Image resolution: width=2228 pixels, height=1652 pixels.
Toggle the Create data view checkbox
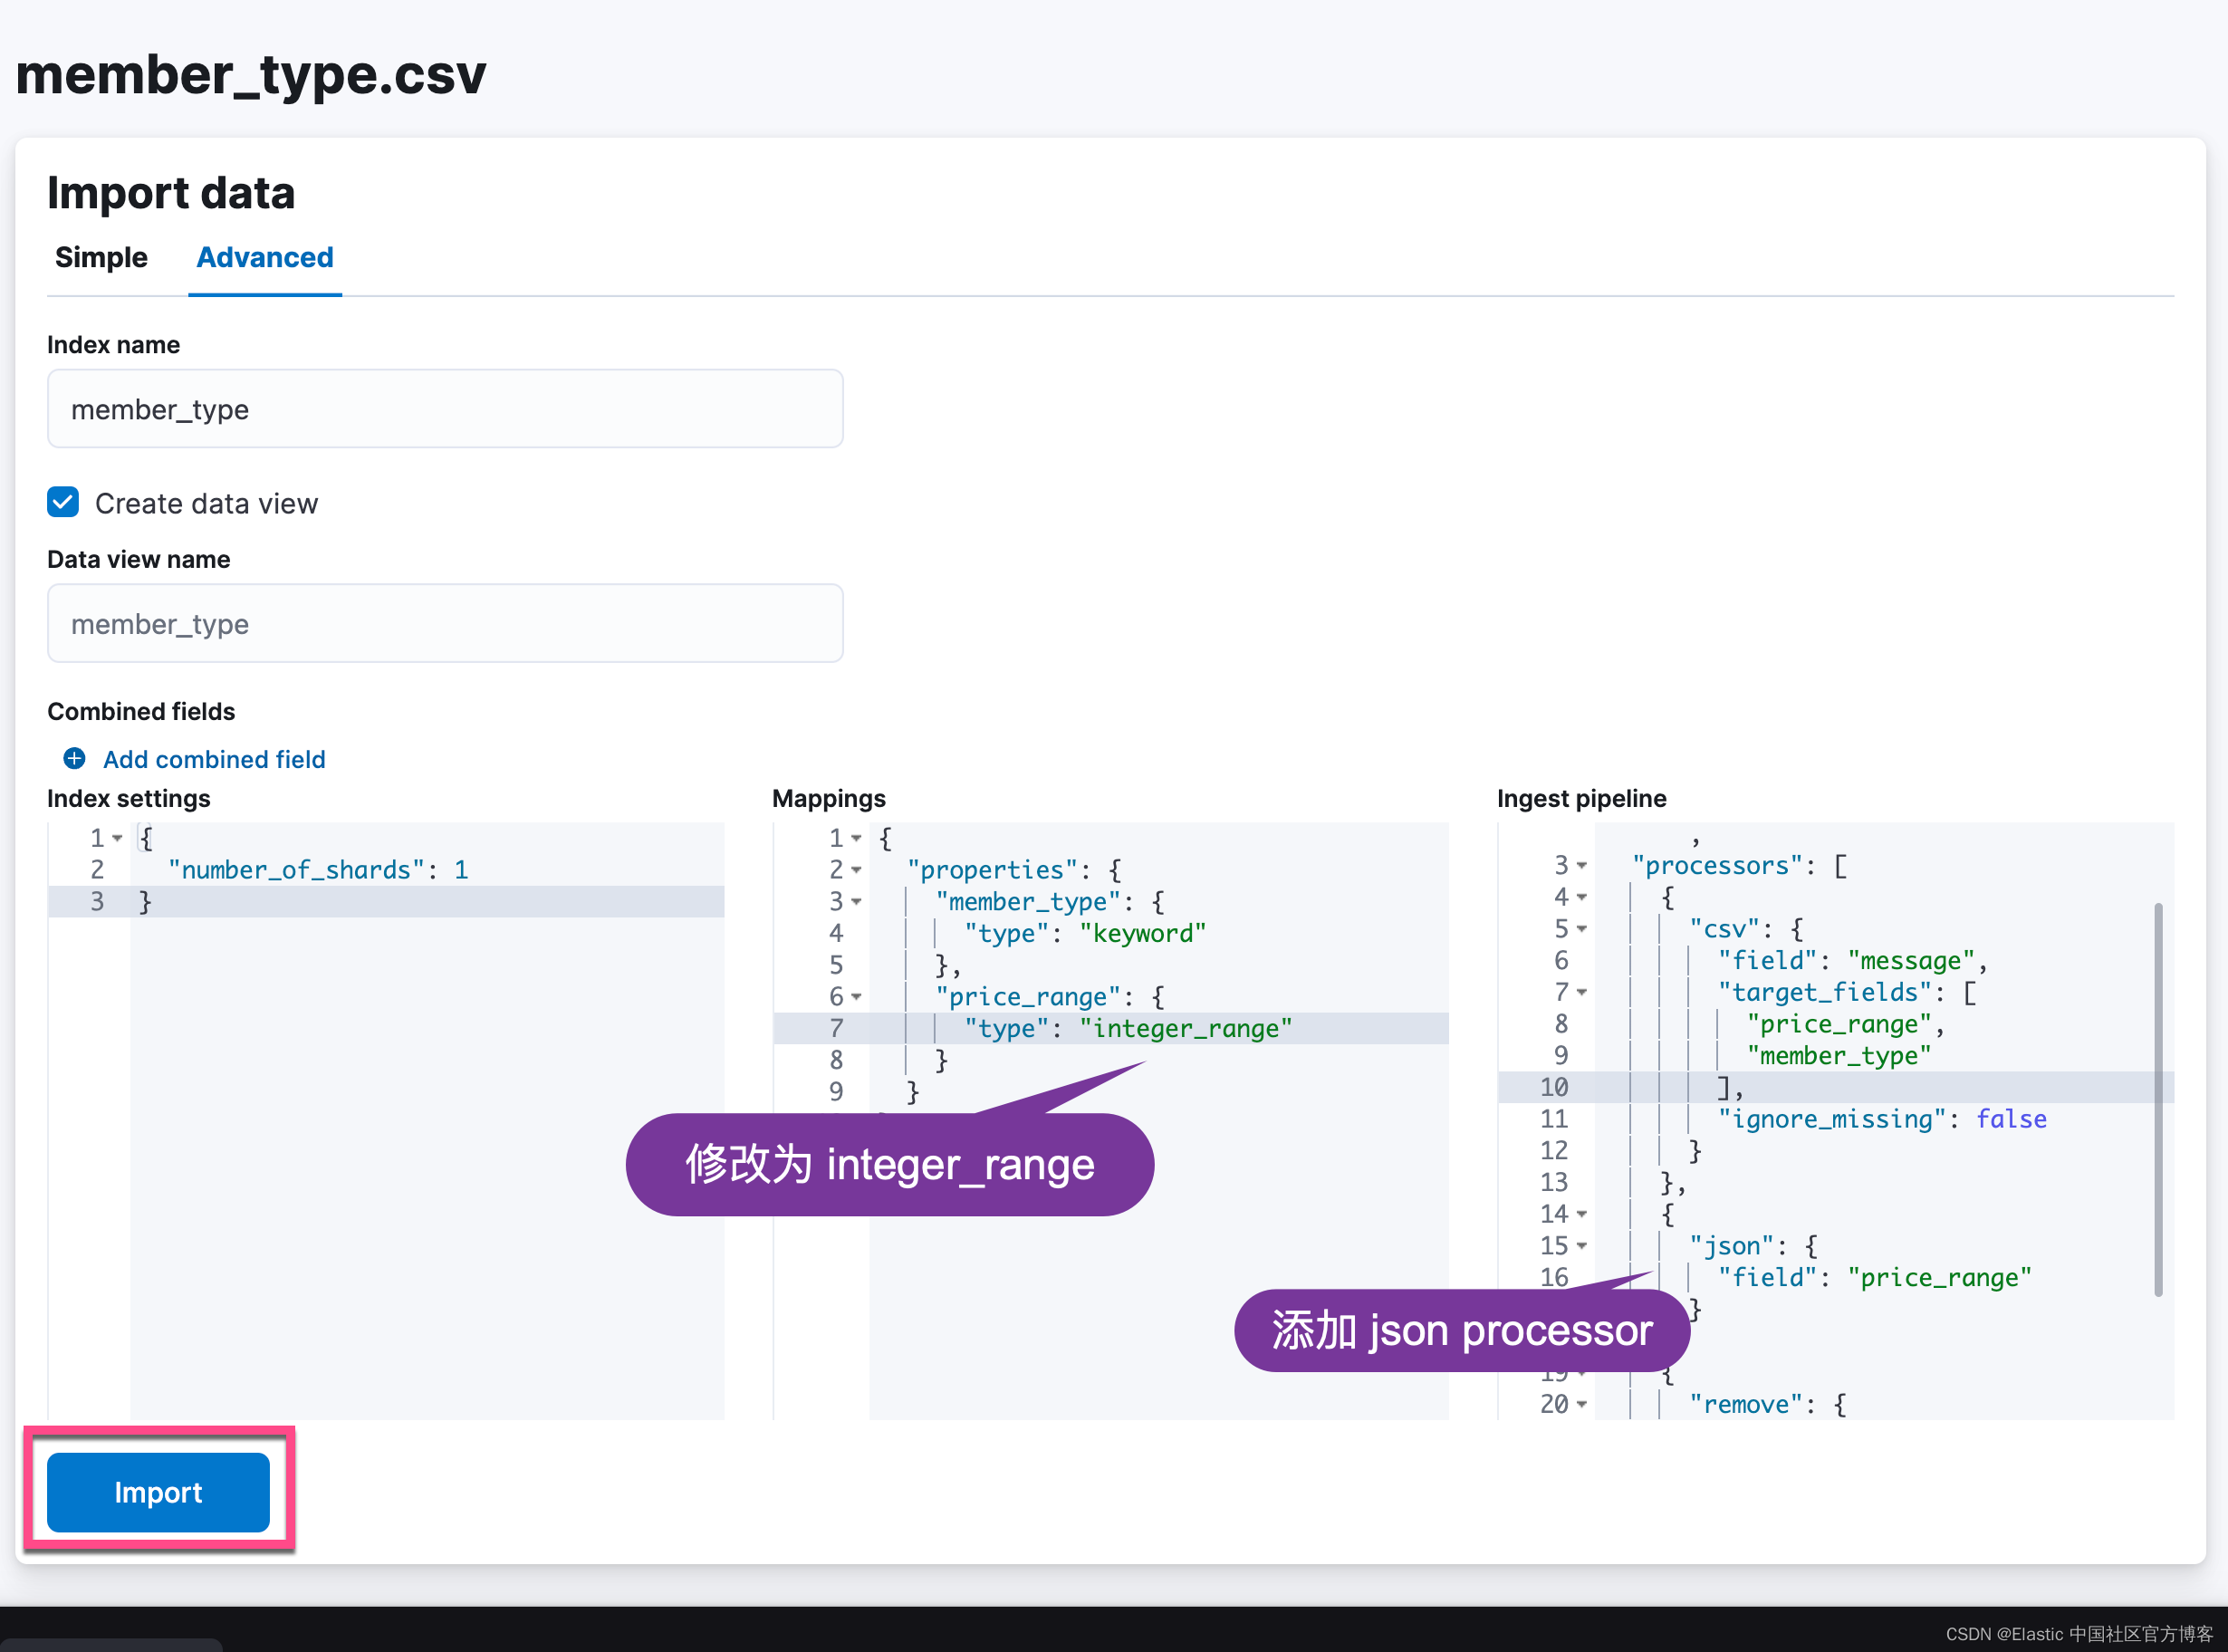pyautogui.click(x=62, y=502)
